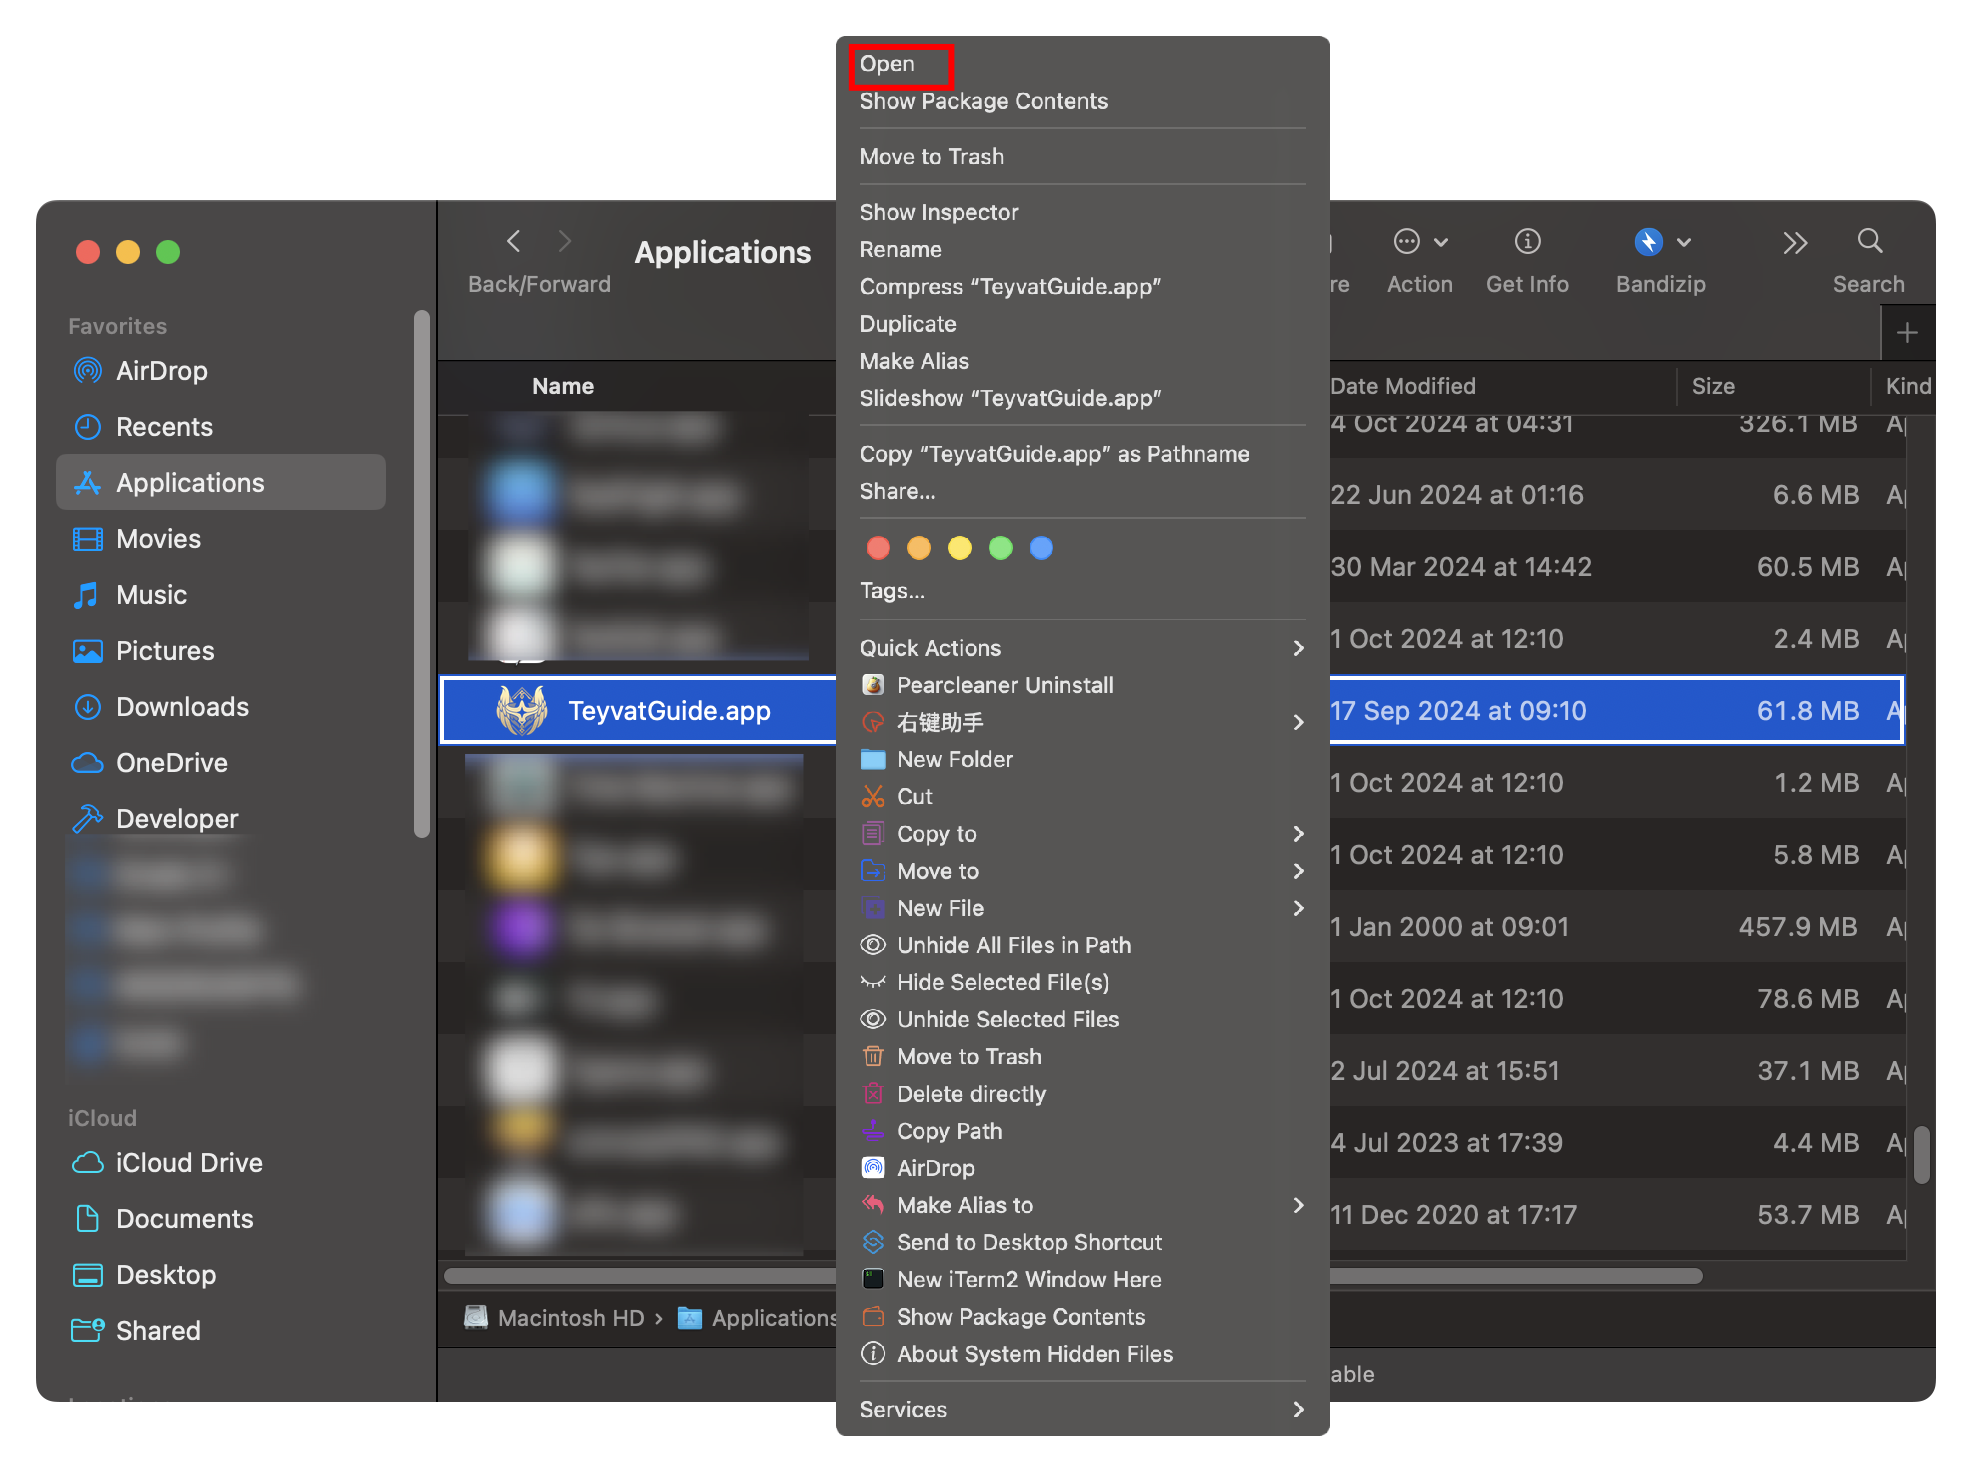Open New iTerm2 Window Here

tap(1028, 1279)
